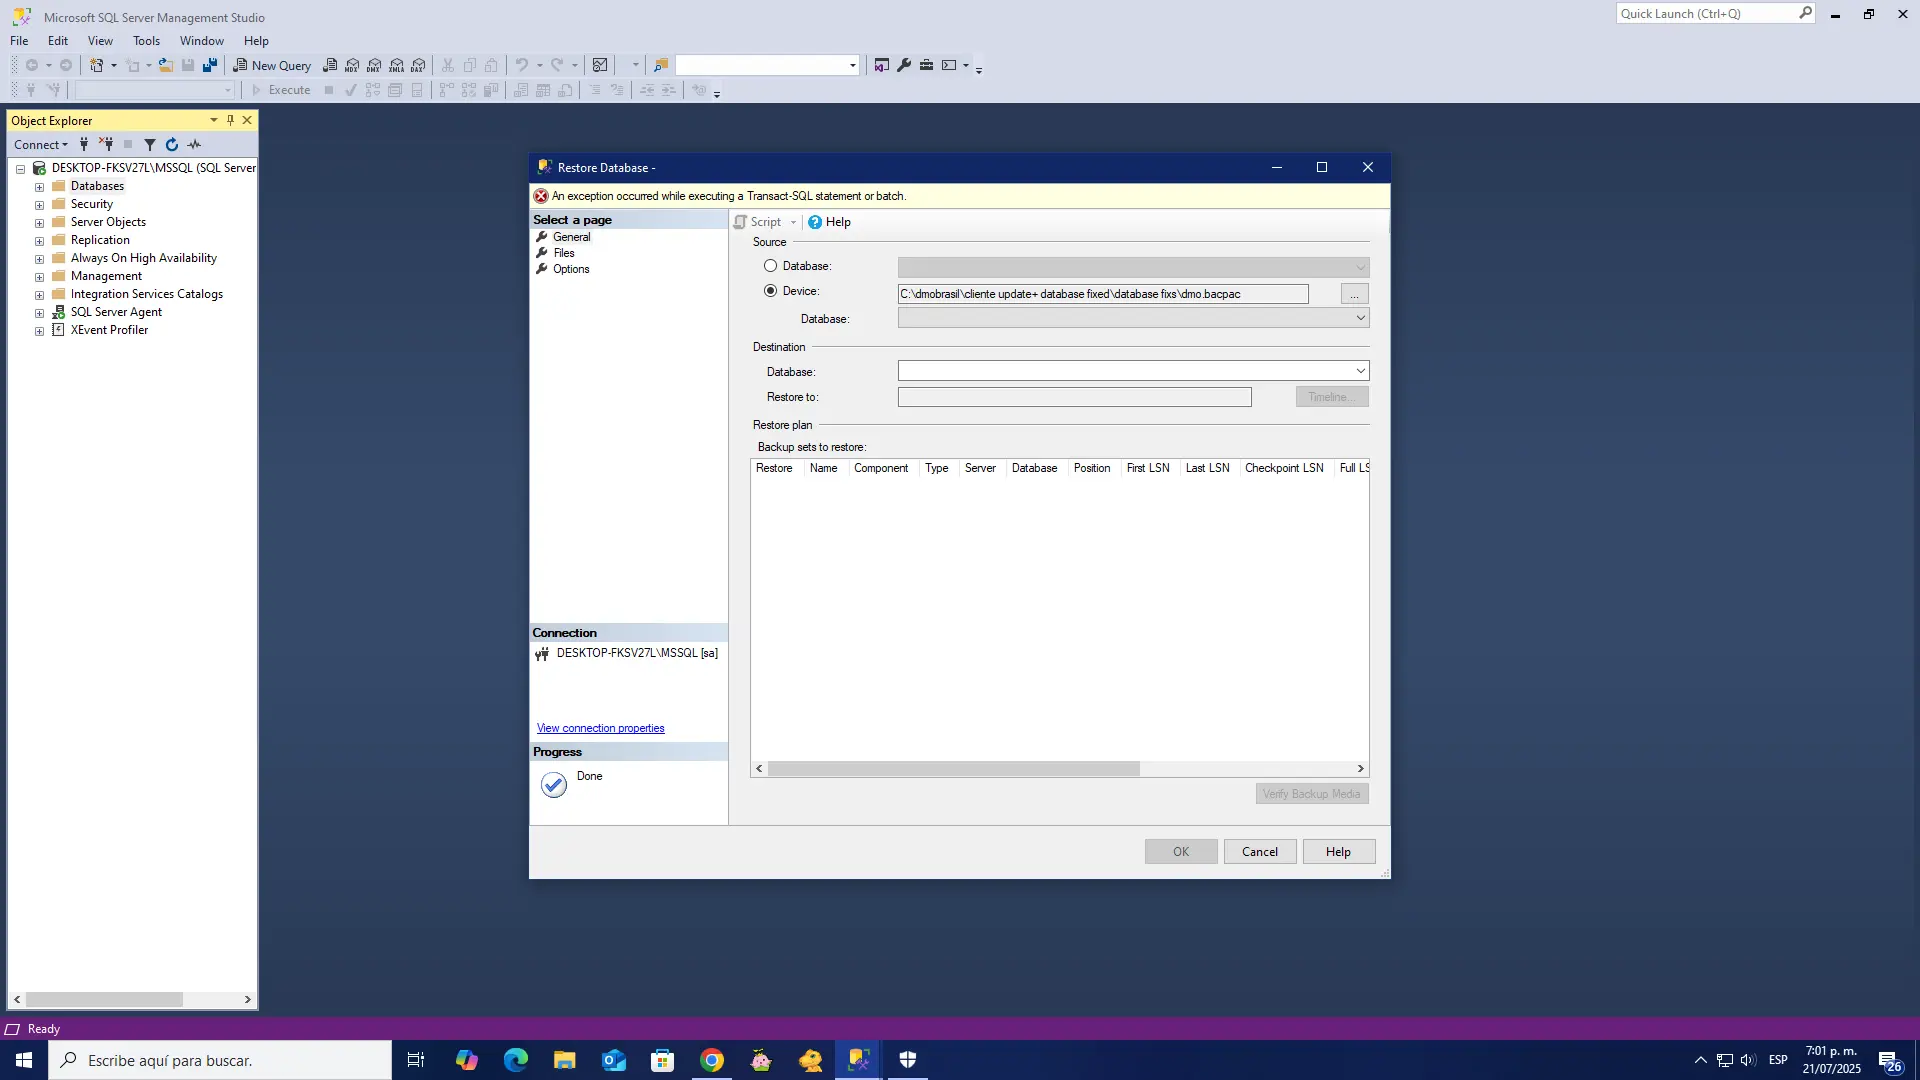This screenshot has height=1080, width=1920.
Task: Click the browse (...) device button
Action: click(1354, 294)
